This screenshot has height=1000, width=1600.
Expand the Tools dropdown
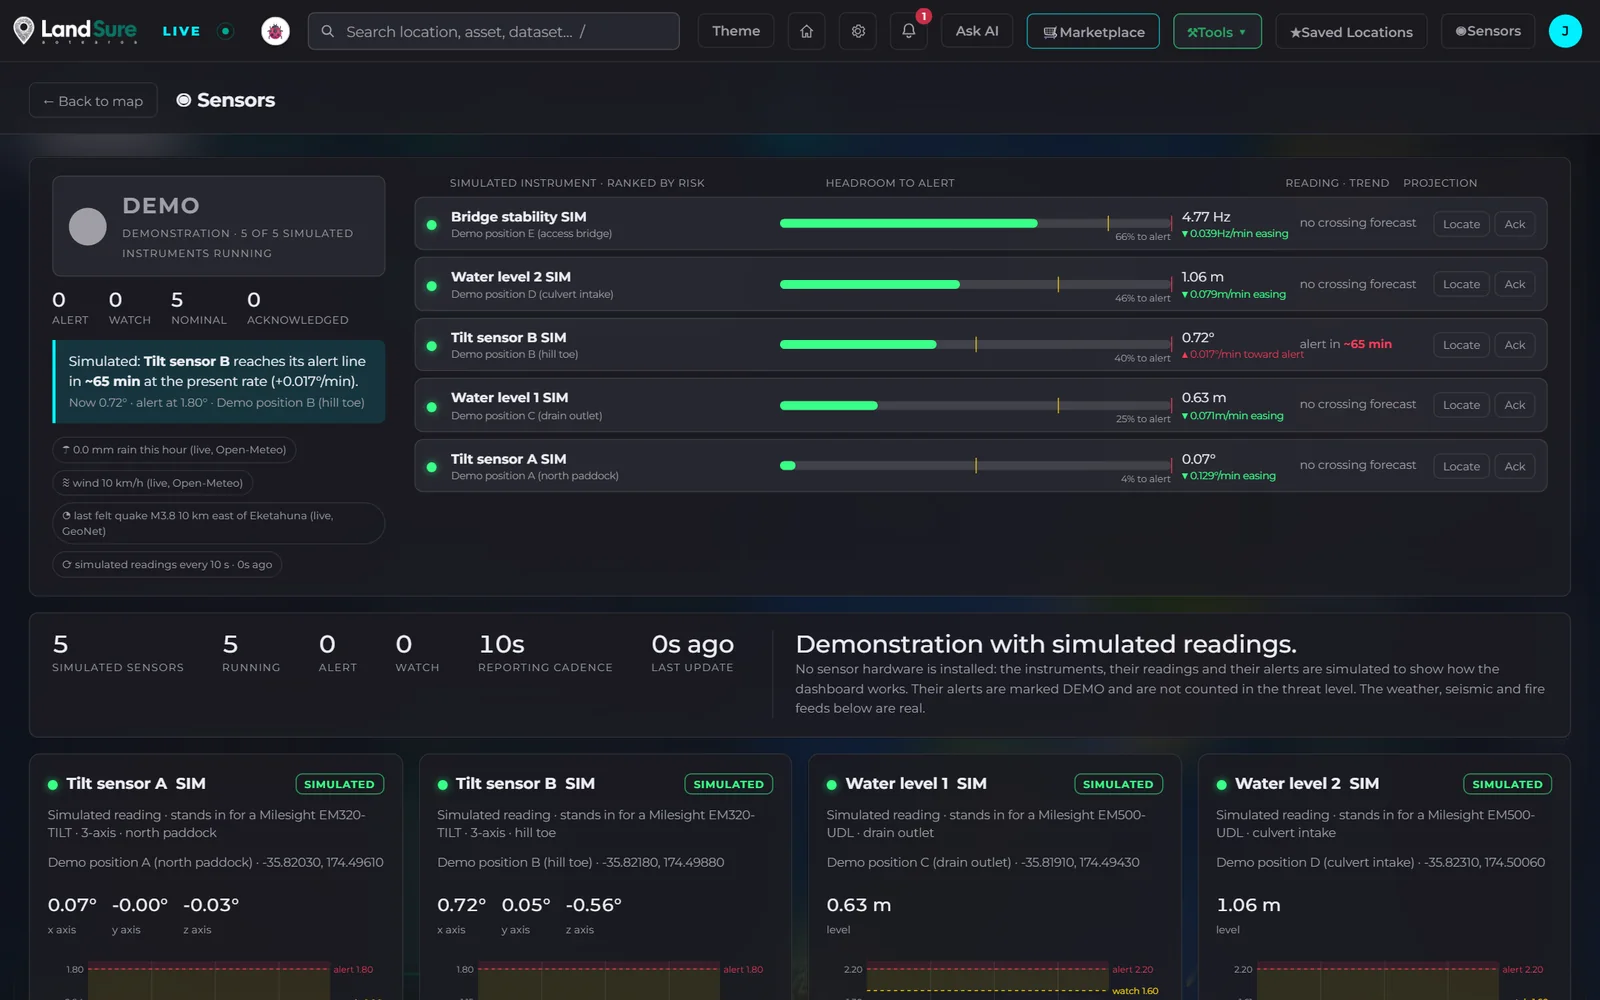pyautogui.click(x=1217, y=32)
